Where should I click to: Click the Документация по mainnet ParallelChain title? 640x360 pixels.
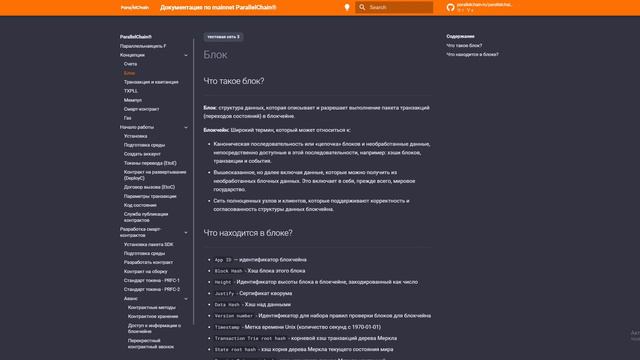pos(218,7)
